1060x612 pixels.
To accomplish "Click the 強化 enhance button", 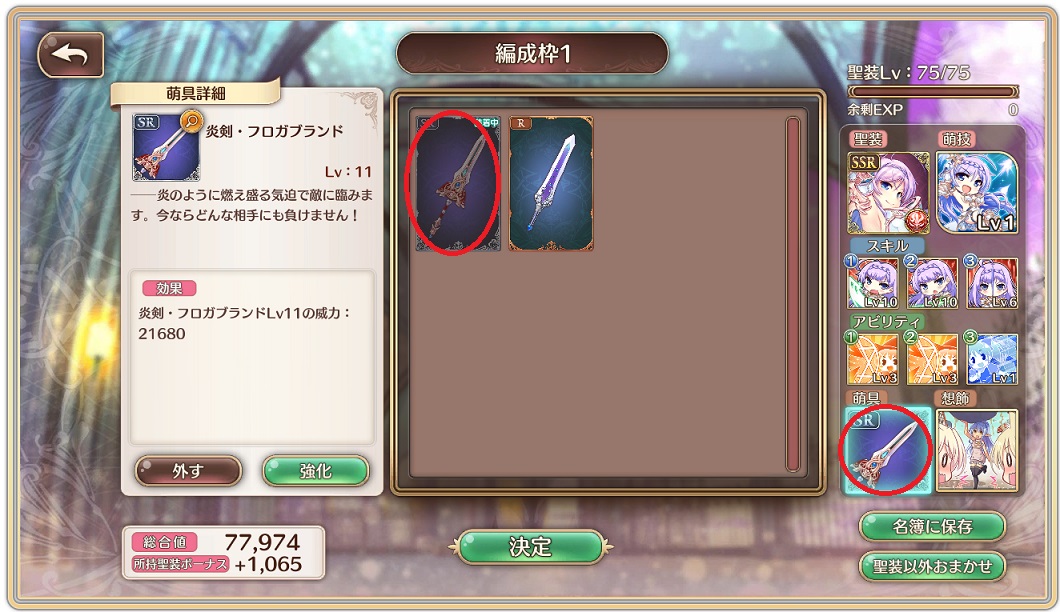I will point(316,471).
